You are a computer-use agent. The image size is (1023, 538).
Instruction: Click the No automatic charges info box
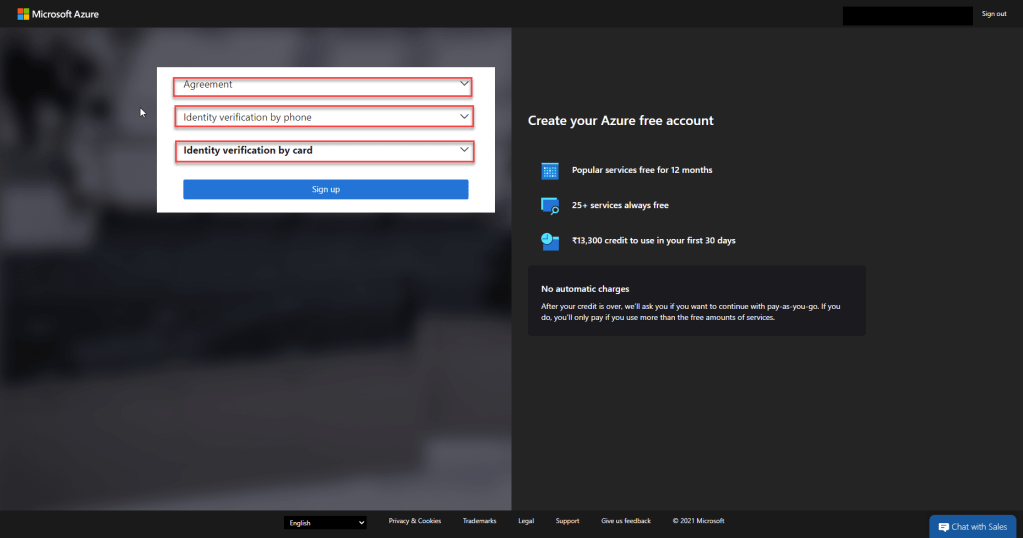pyautogui.click(x=696, y=300)
